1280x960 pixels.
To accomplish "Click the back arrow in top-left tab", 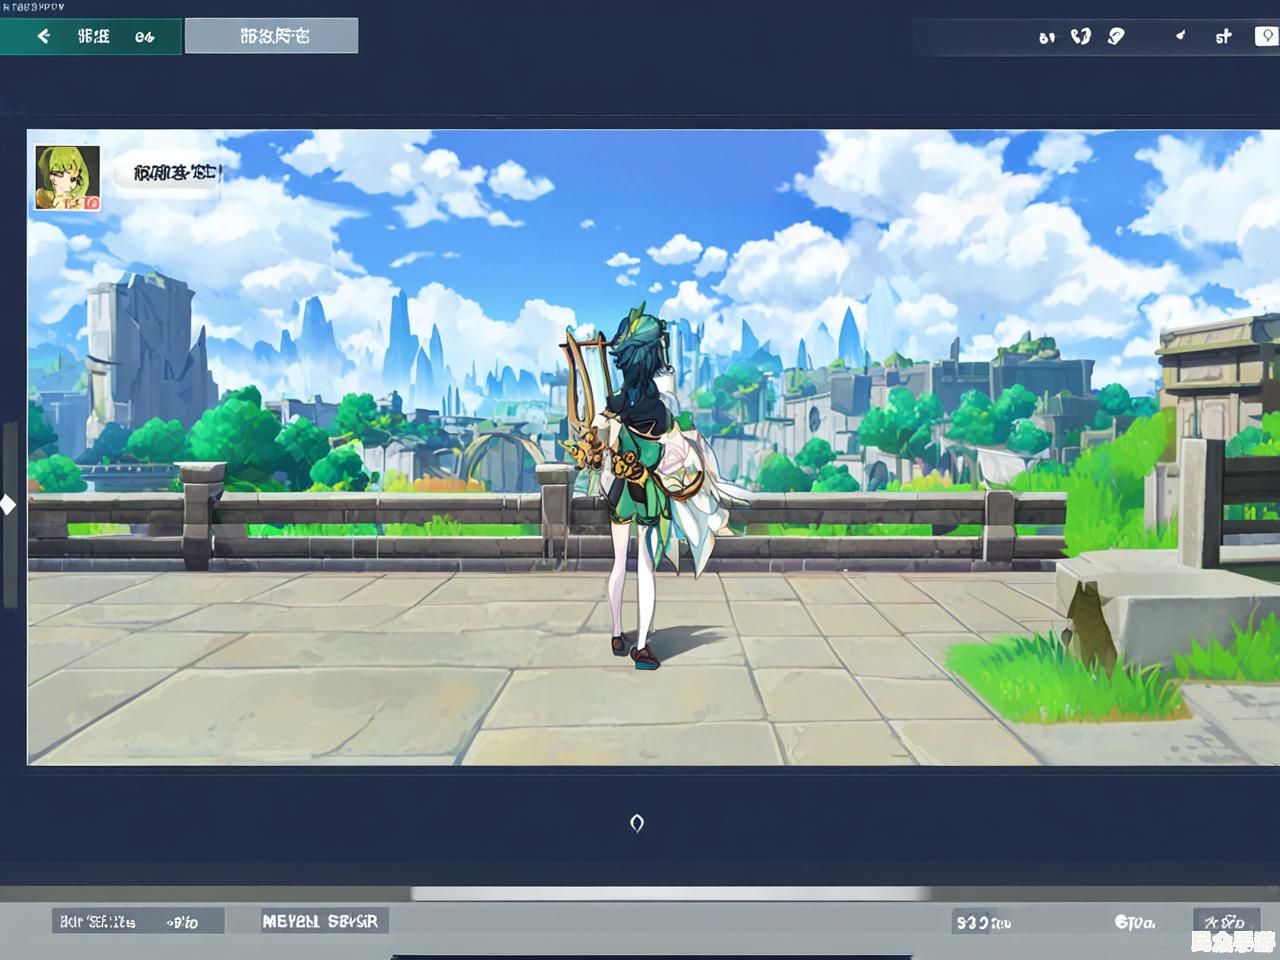I will pyautogui.click(x=43, y=36).
